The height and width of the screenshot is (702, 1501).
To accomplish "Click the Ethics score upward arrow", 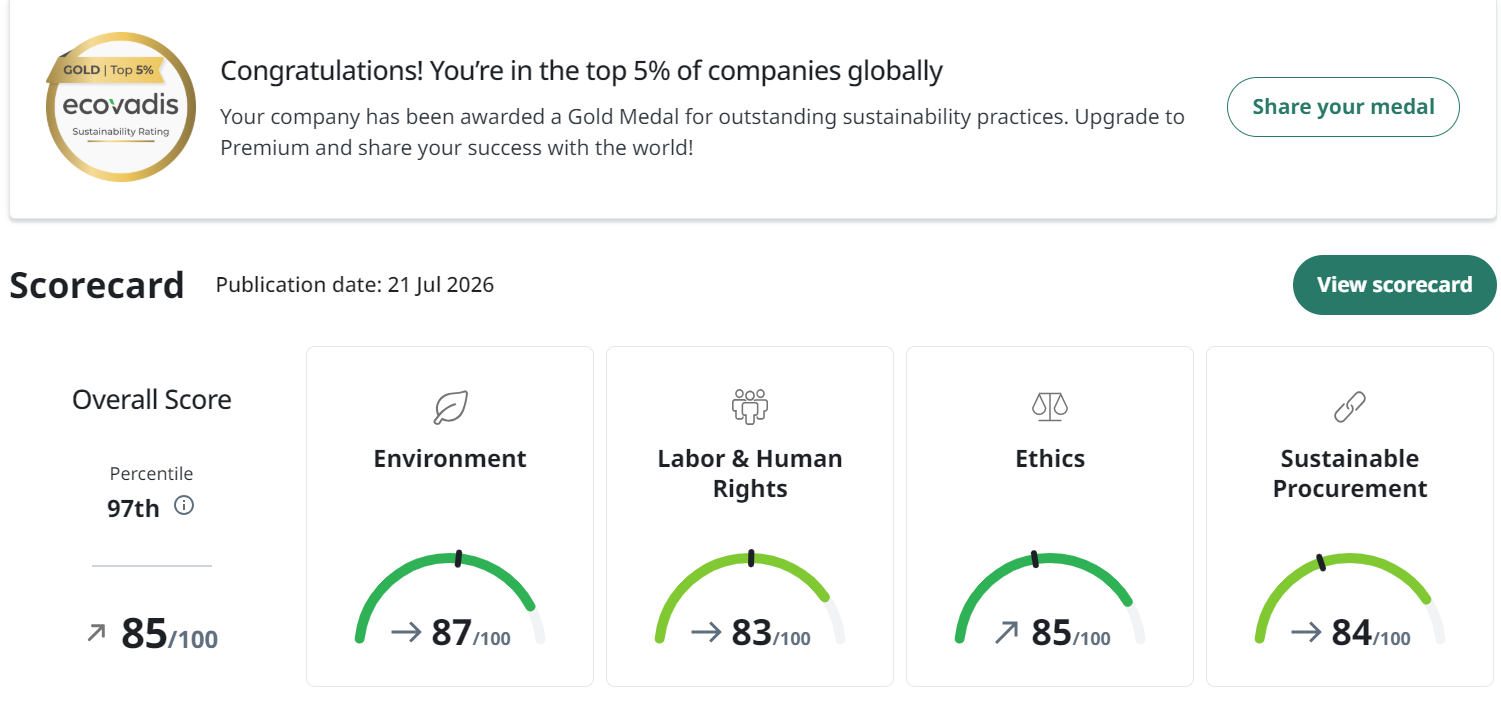I will point(1006,632).
